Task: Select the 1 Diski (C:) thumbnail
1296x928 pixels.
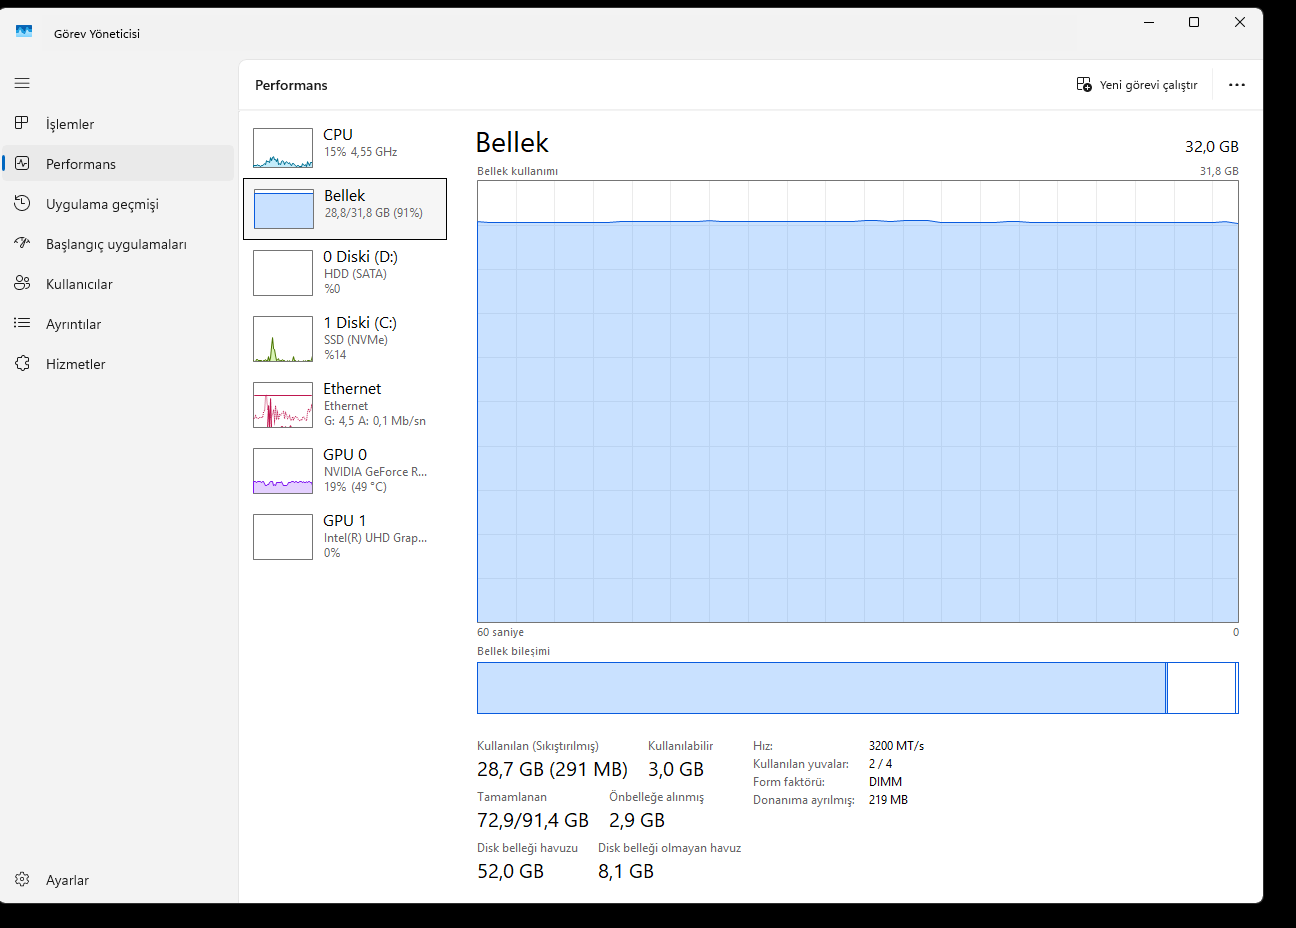Action: [283, 339]
